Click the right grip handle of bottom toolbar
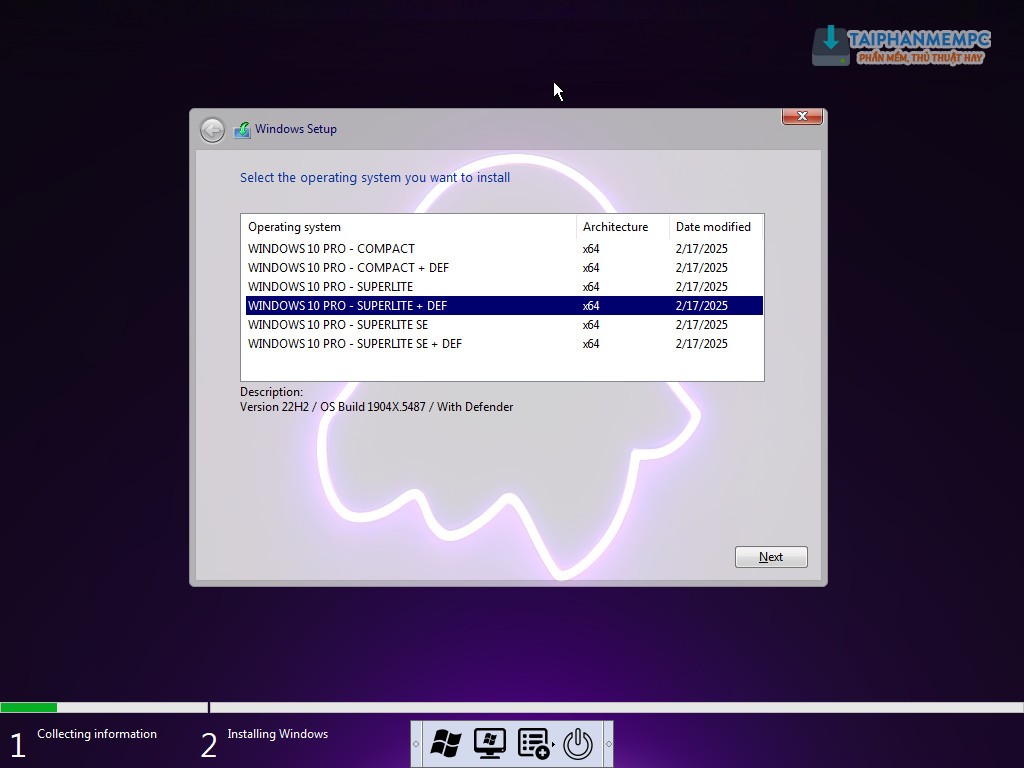Image resolution: width=1024 pixels, height=768 pixels. pos(608,744)
